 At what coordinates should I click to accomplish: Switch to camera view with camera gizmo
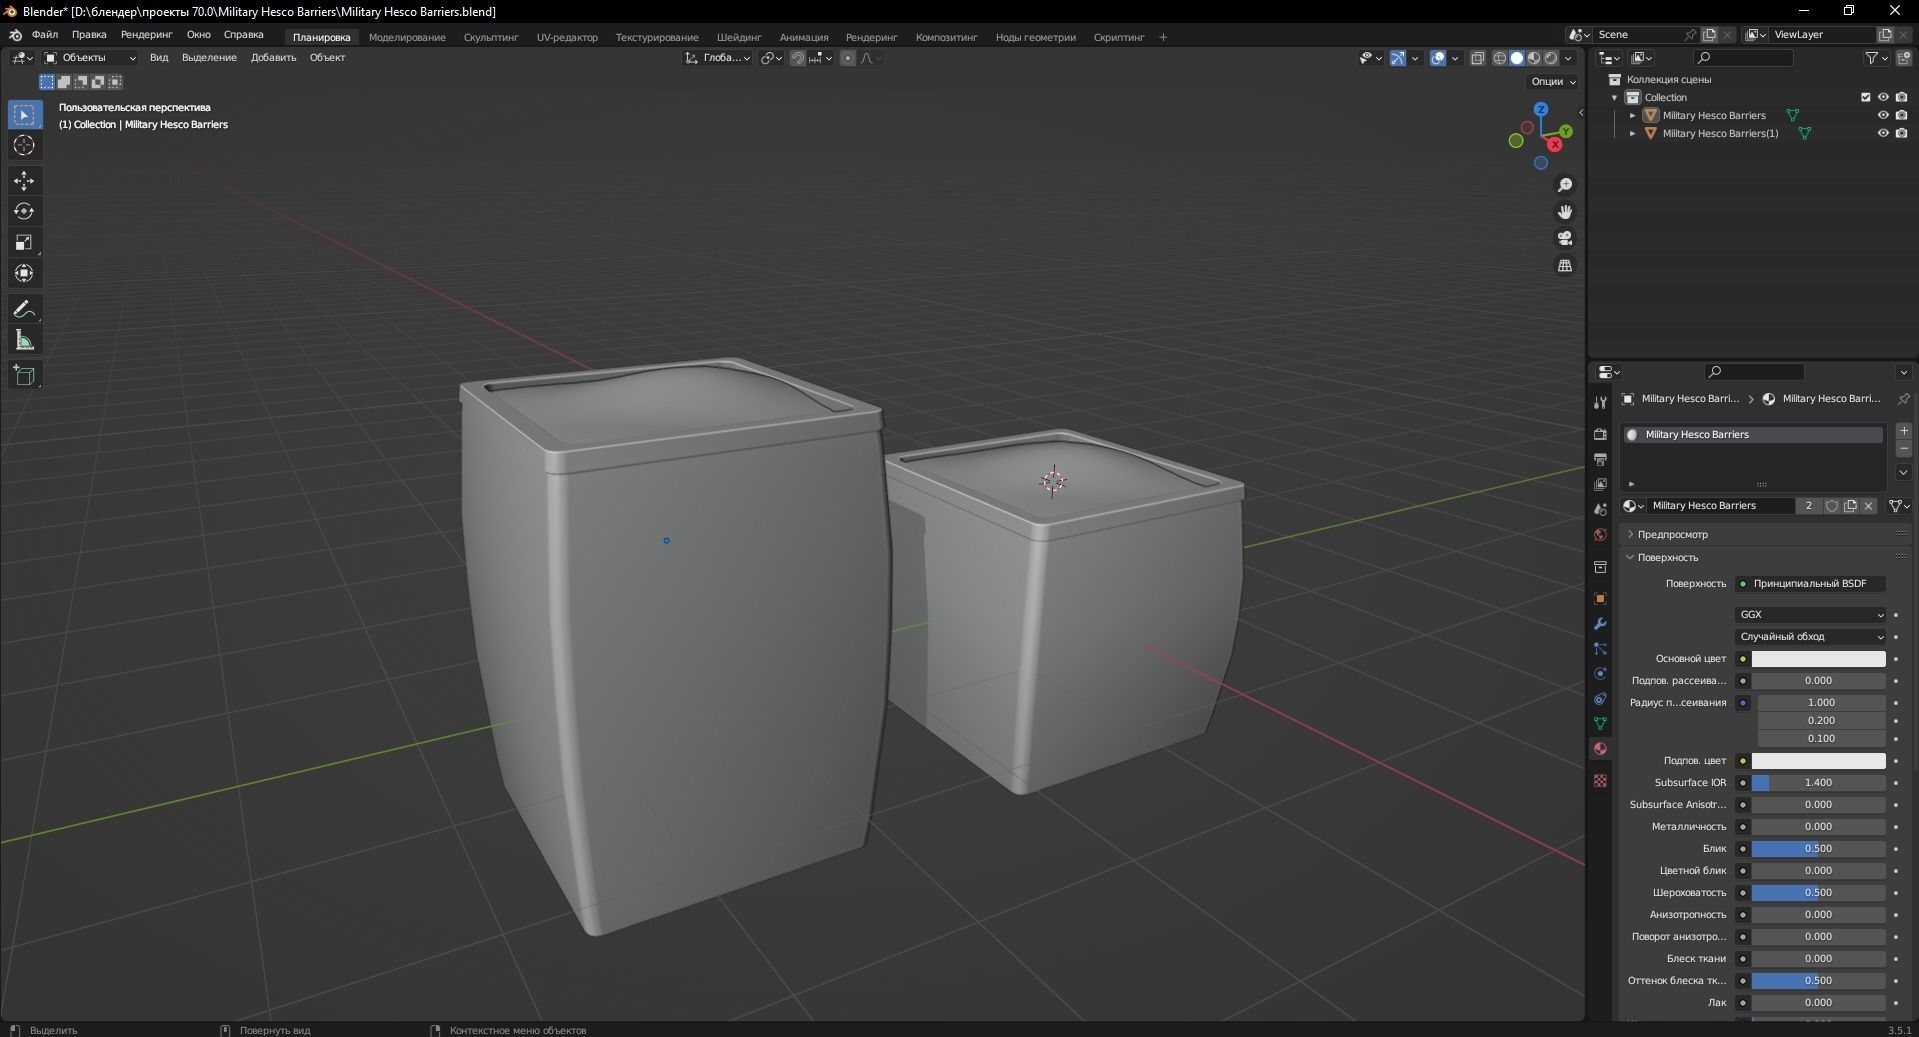pyautogui.click(x=1565, y=239)
